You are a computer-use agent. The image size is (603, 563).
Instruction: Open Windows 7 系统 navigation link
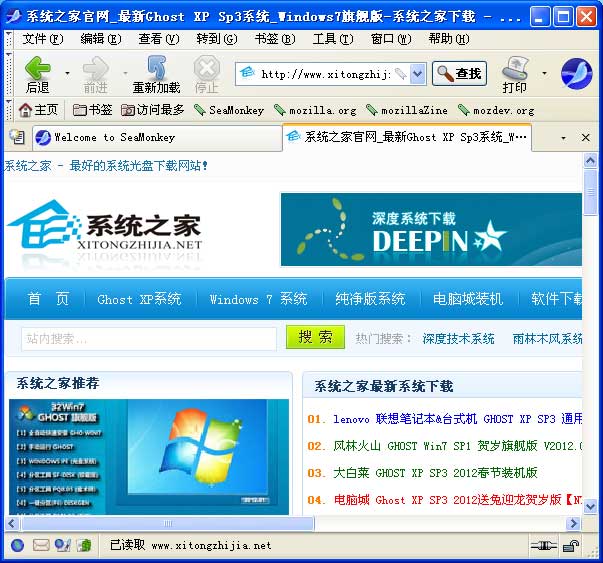click(258, 299)
